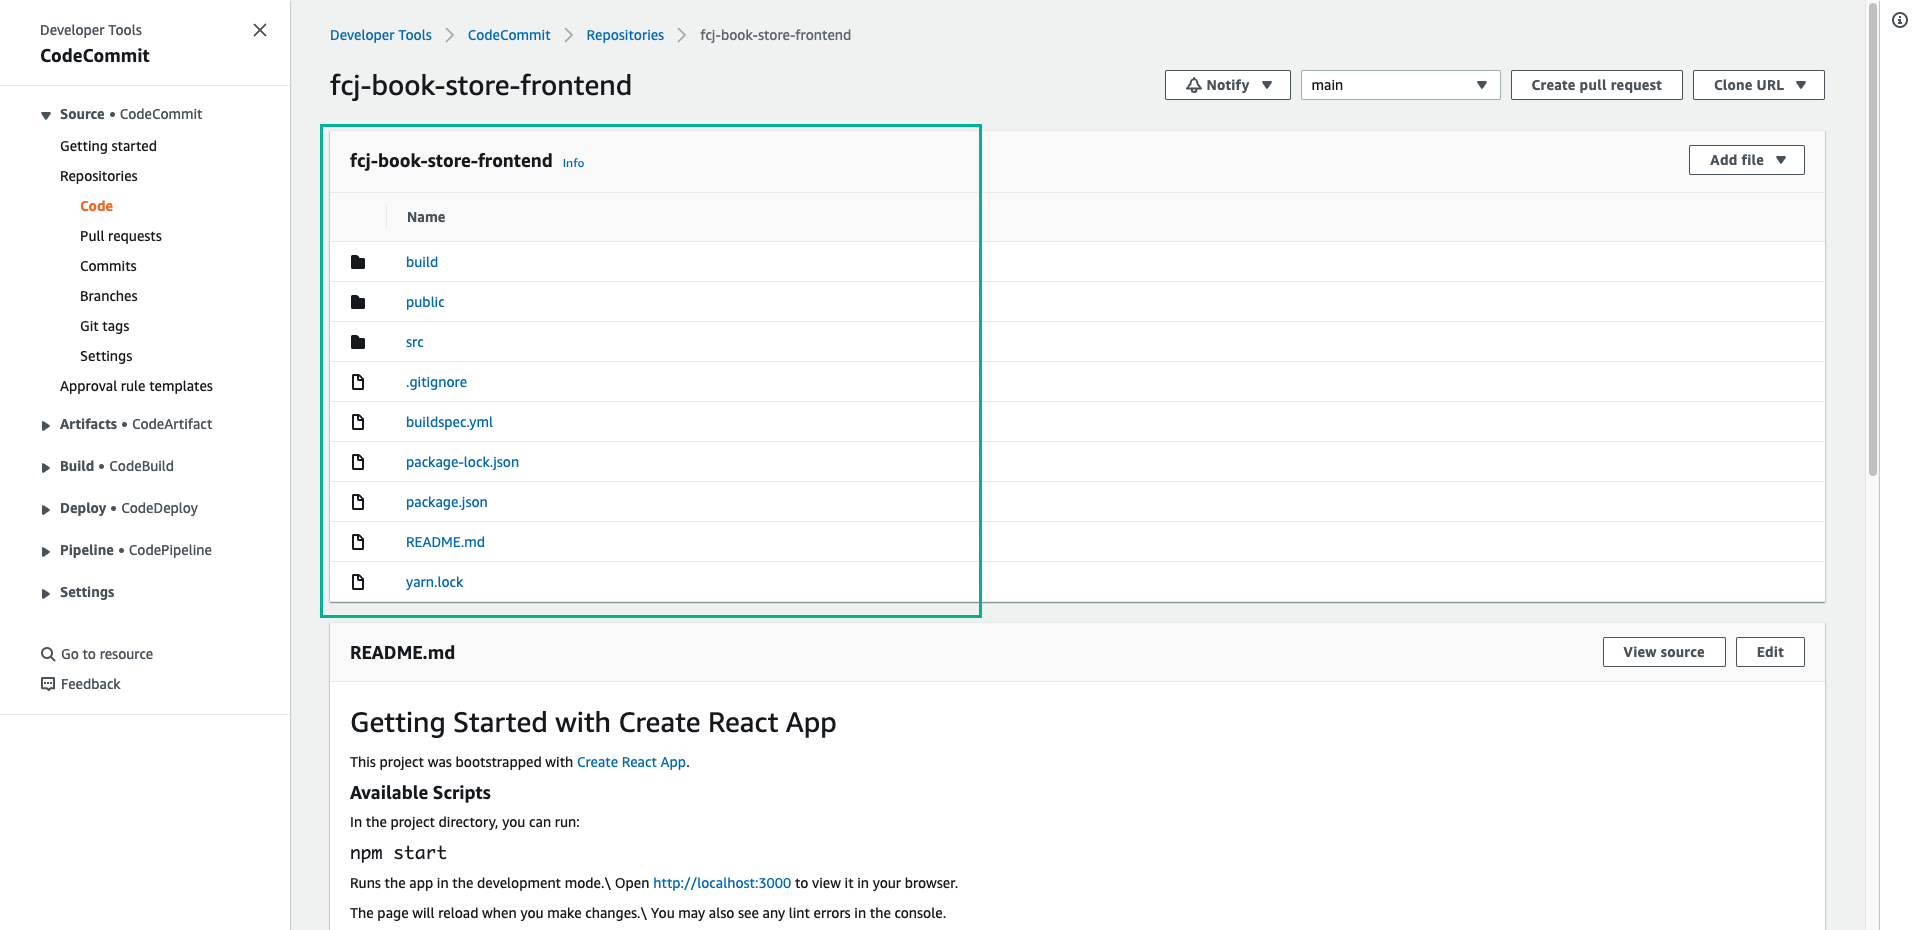Image resolution: width=1920 pixels, height=930 pixels.
Task: Click the folder icon beside build
Action: (x=358, y=262)
